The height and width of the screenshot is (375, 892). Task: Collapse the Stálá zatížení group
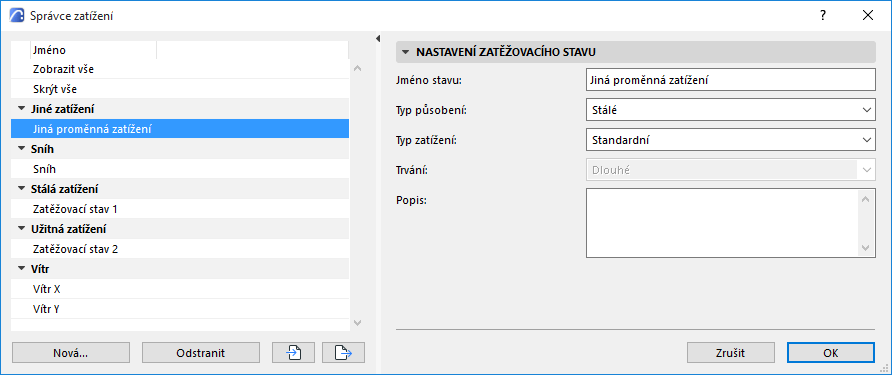(22, 189)
